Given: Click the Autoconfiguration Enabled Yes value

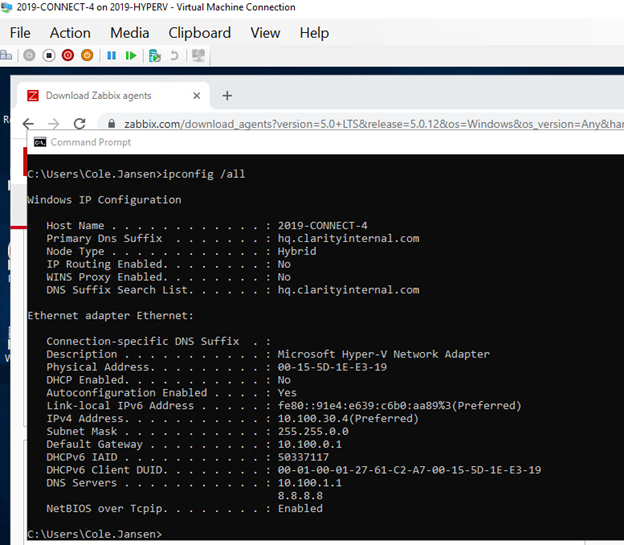Looking at the screenshot, I should (x=287, y=393).
